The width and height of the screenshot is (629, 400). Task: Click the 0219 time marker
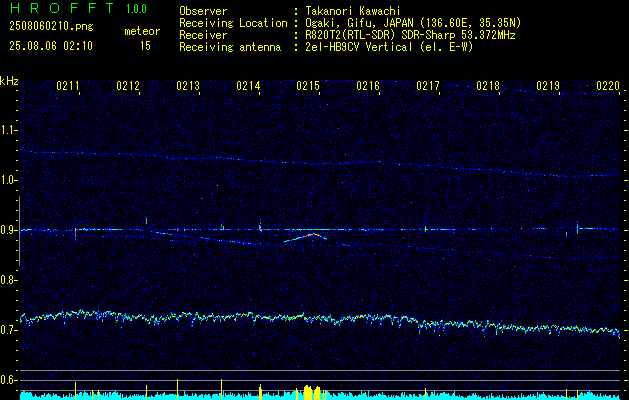click(x=548, y=86)
